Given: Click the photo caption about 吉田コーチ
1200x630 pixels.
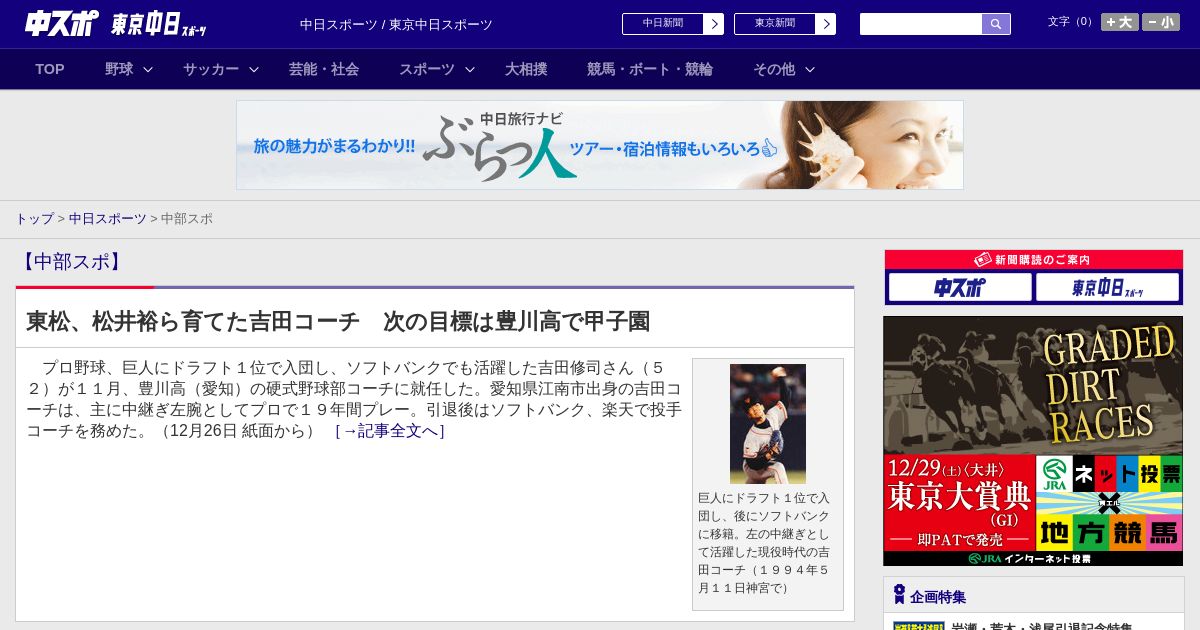Looking at the screenshot, I should point(765,542).
